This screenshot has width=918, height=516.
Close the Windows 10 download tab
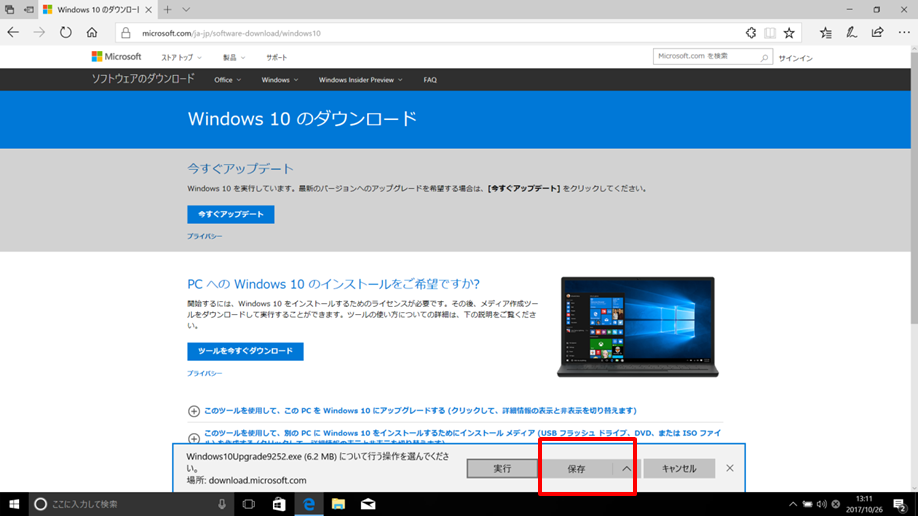[148, 9]
